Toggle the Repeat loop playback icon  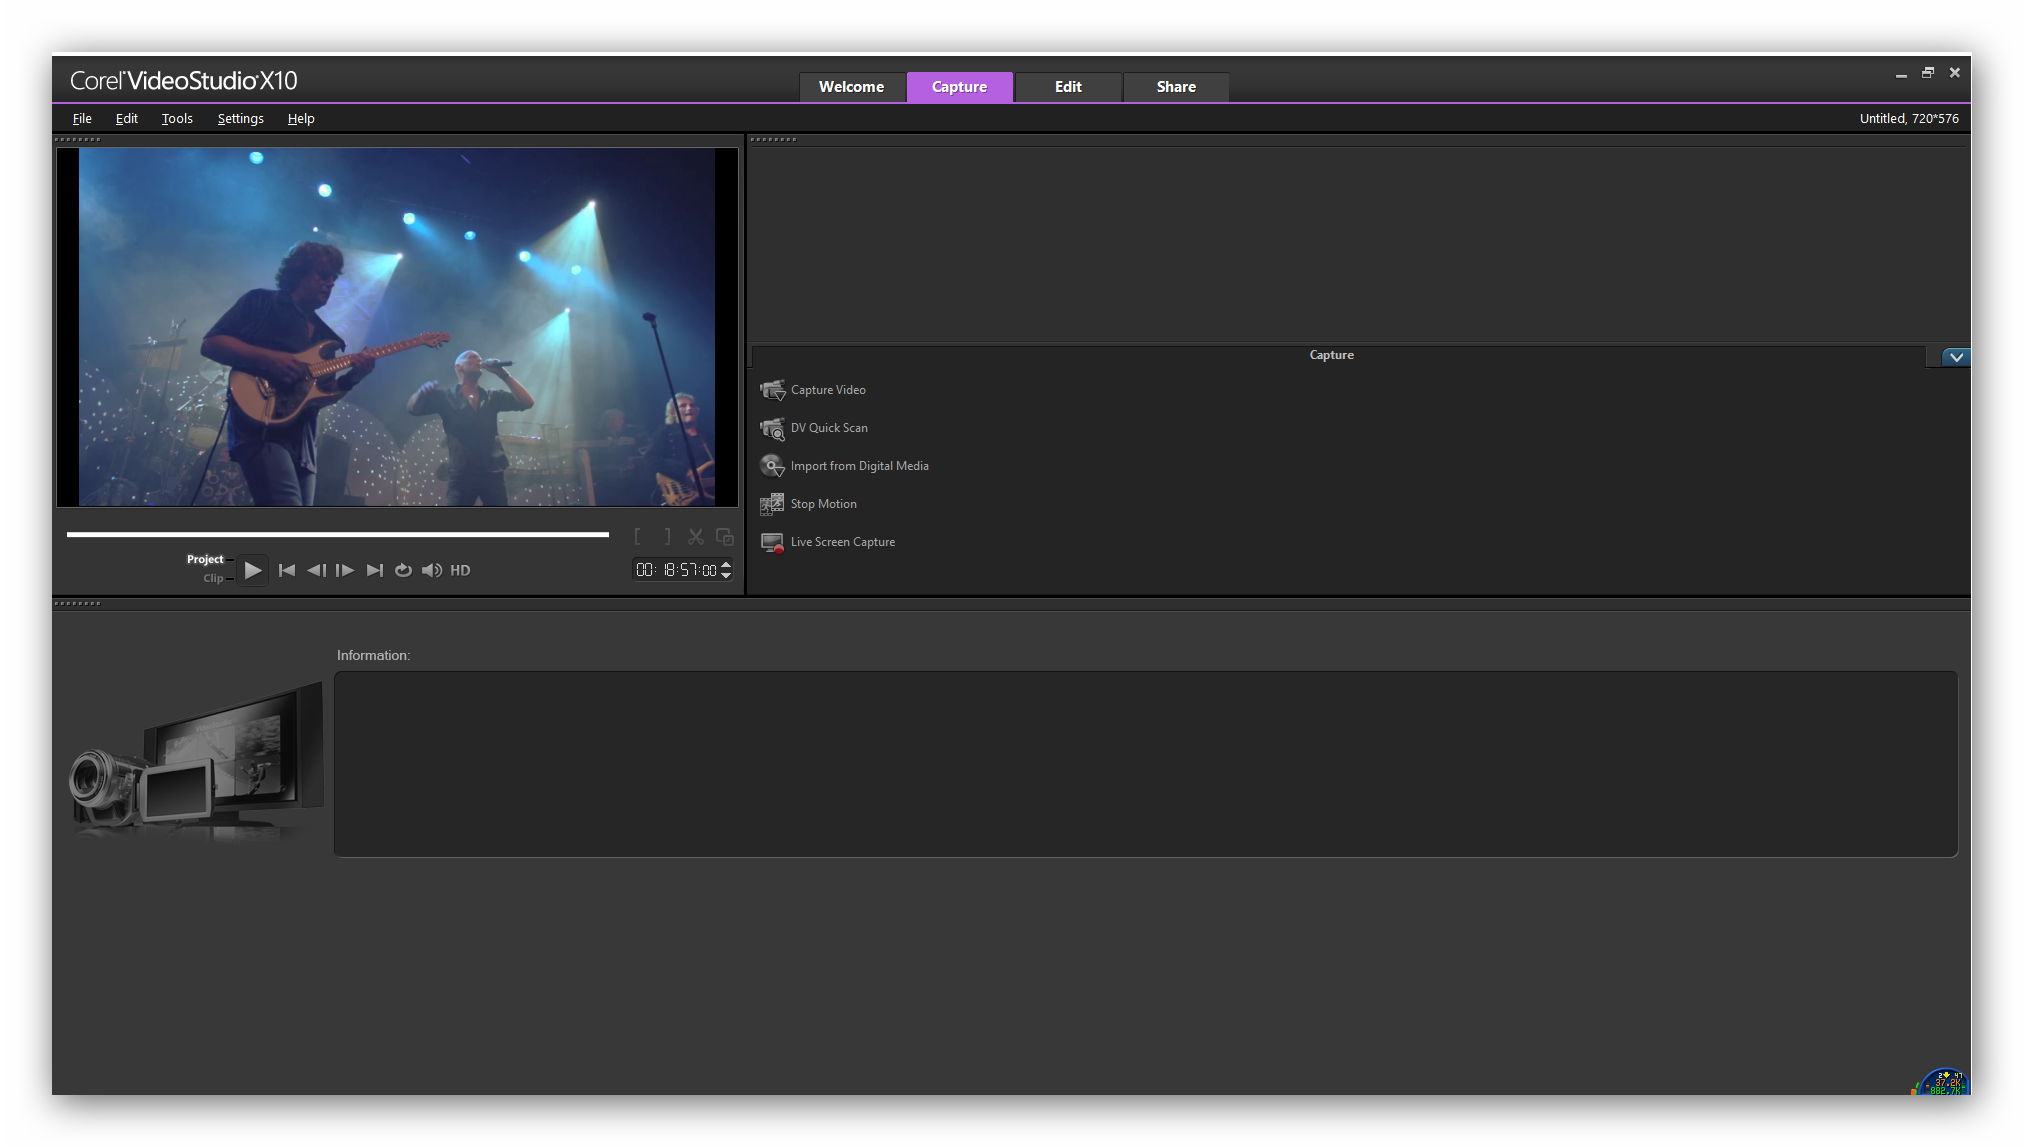click(x=403, y=570)
